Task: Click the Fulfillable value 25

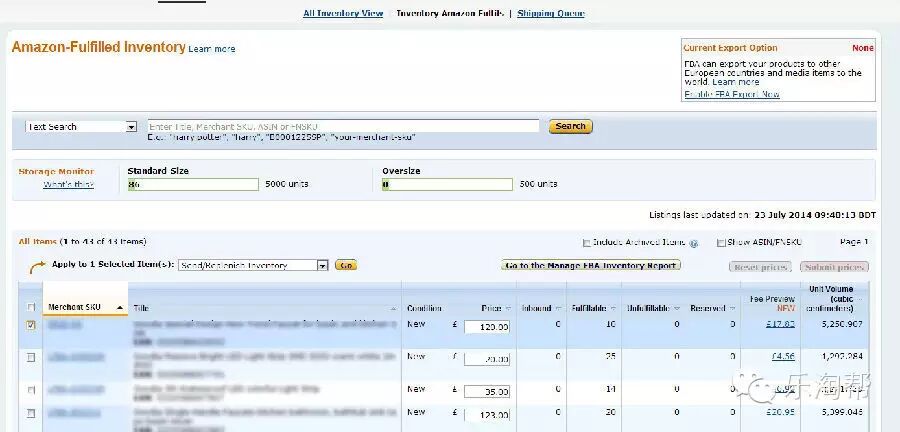Action: point(610,357)
